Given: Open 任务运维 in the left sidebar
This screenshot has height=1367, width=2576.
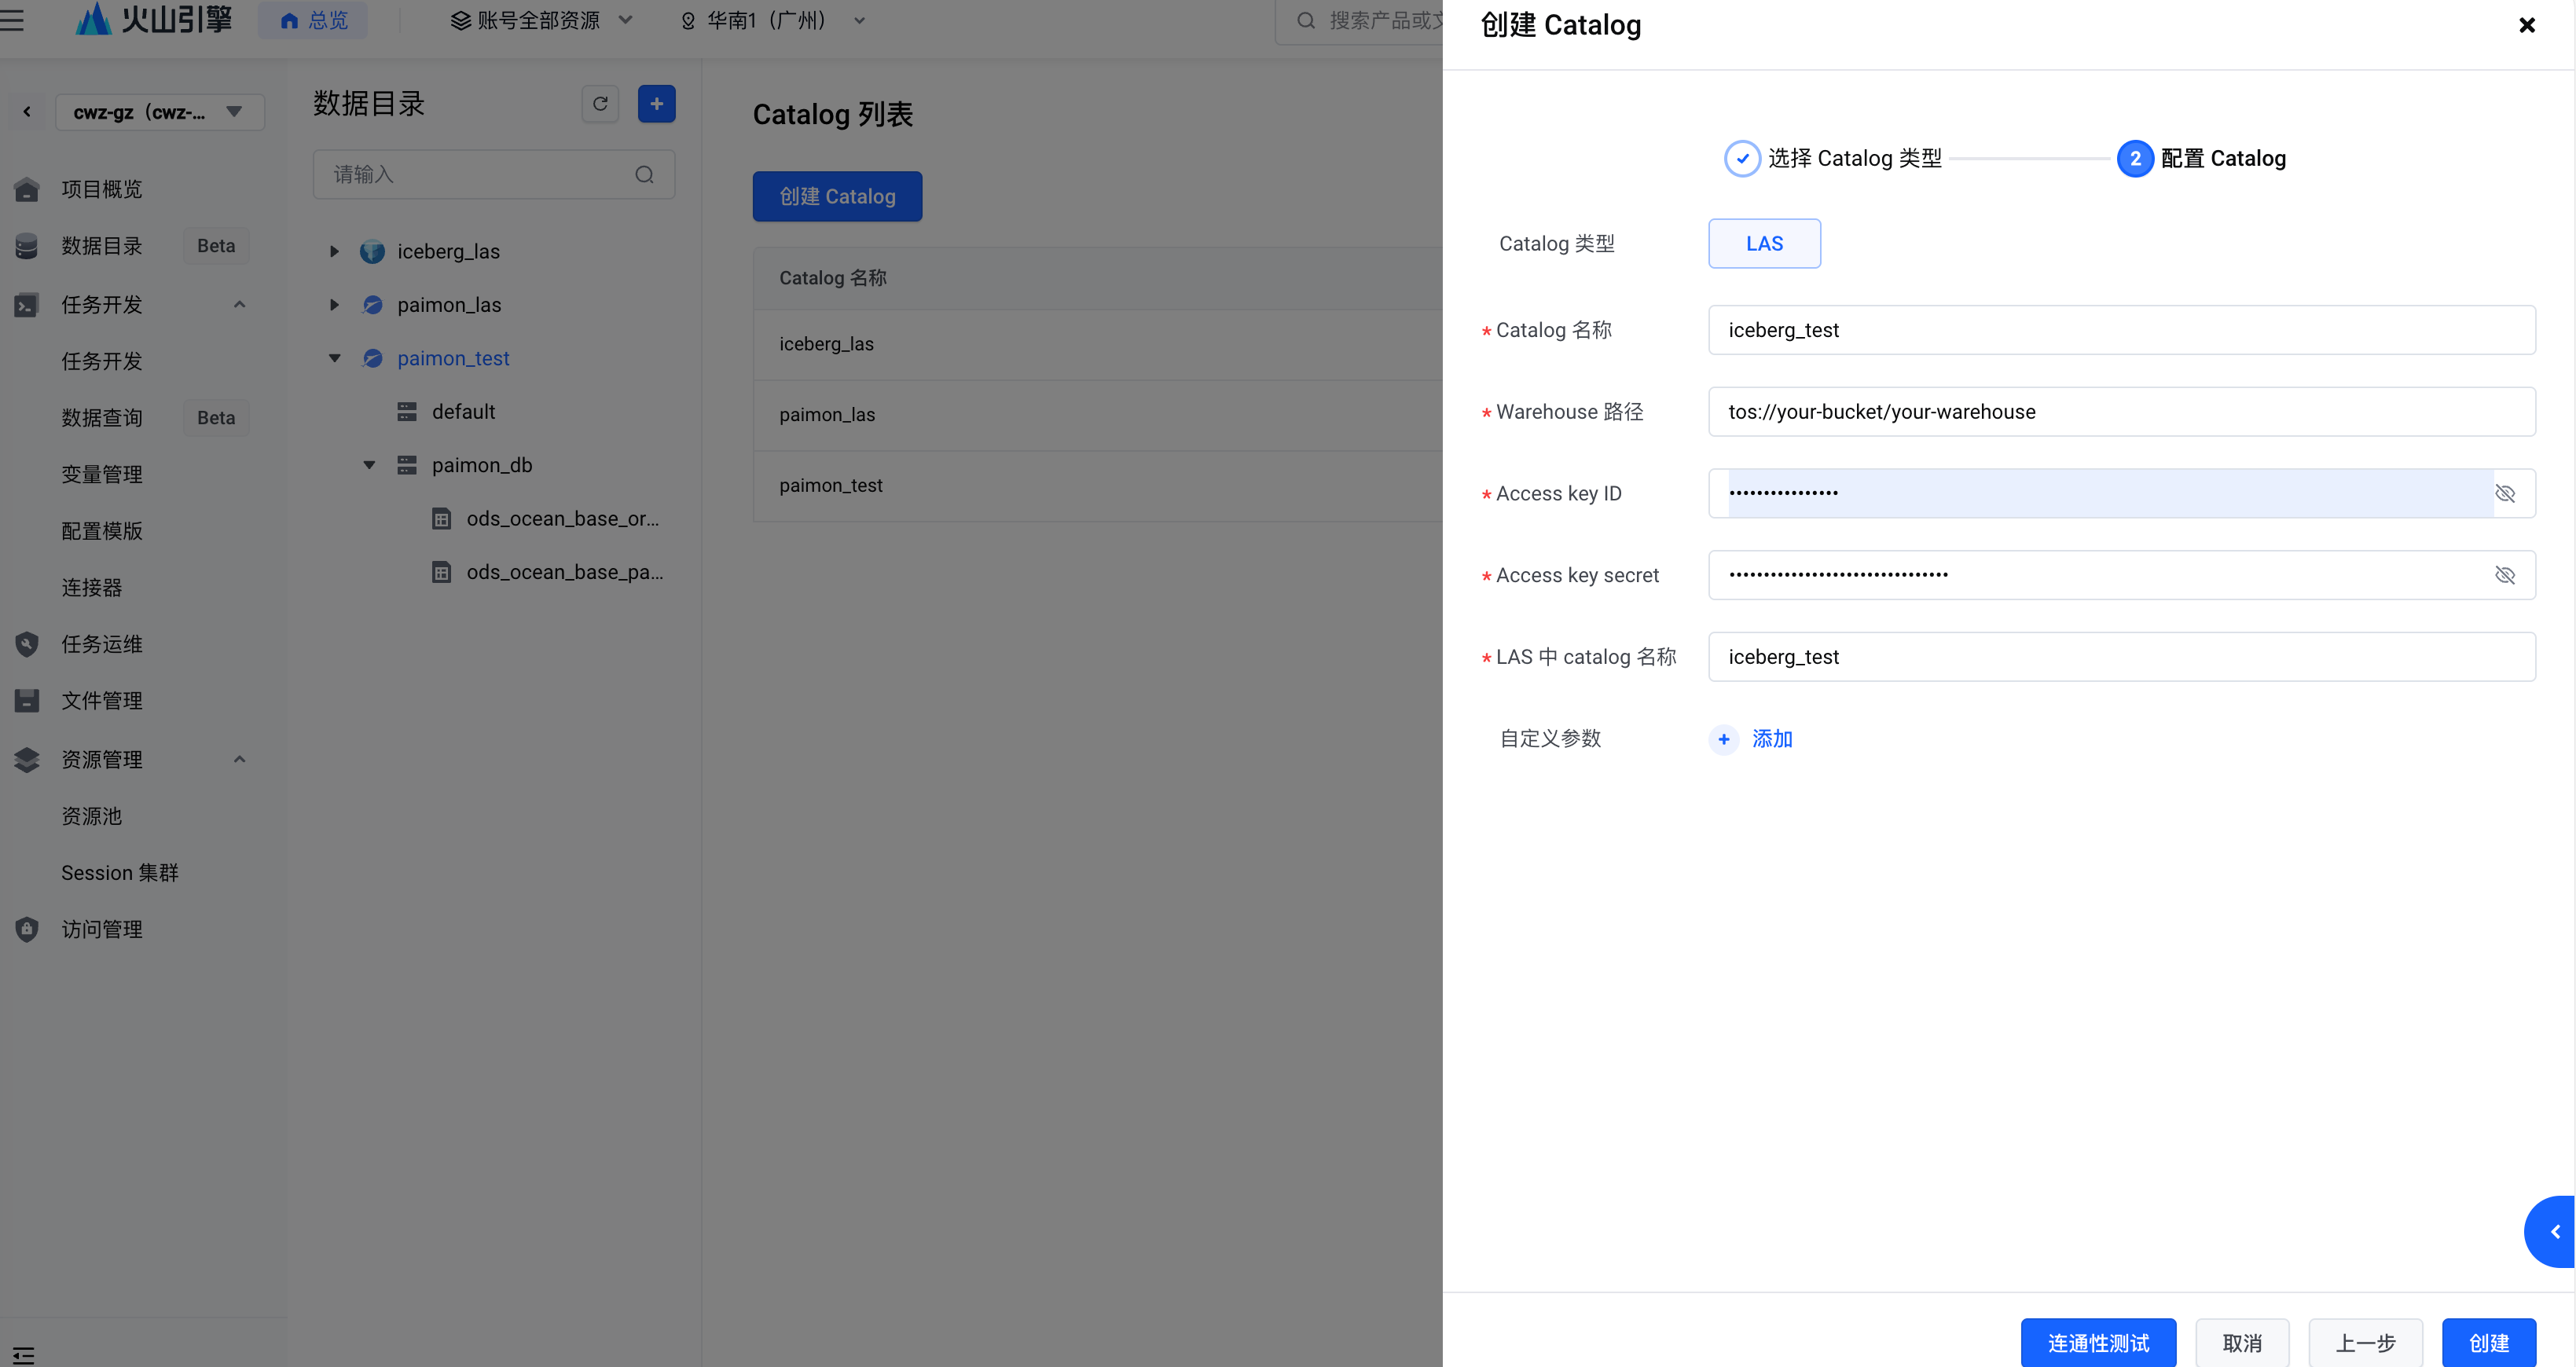Looking at the screenshot, I should (102, 644).
